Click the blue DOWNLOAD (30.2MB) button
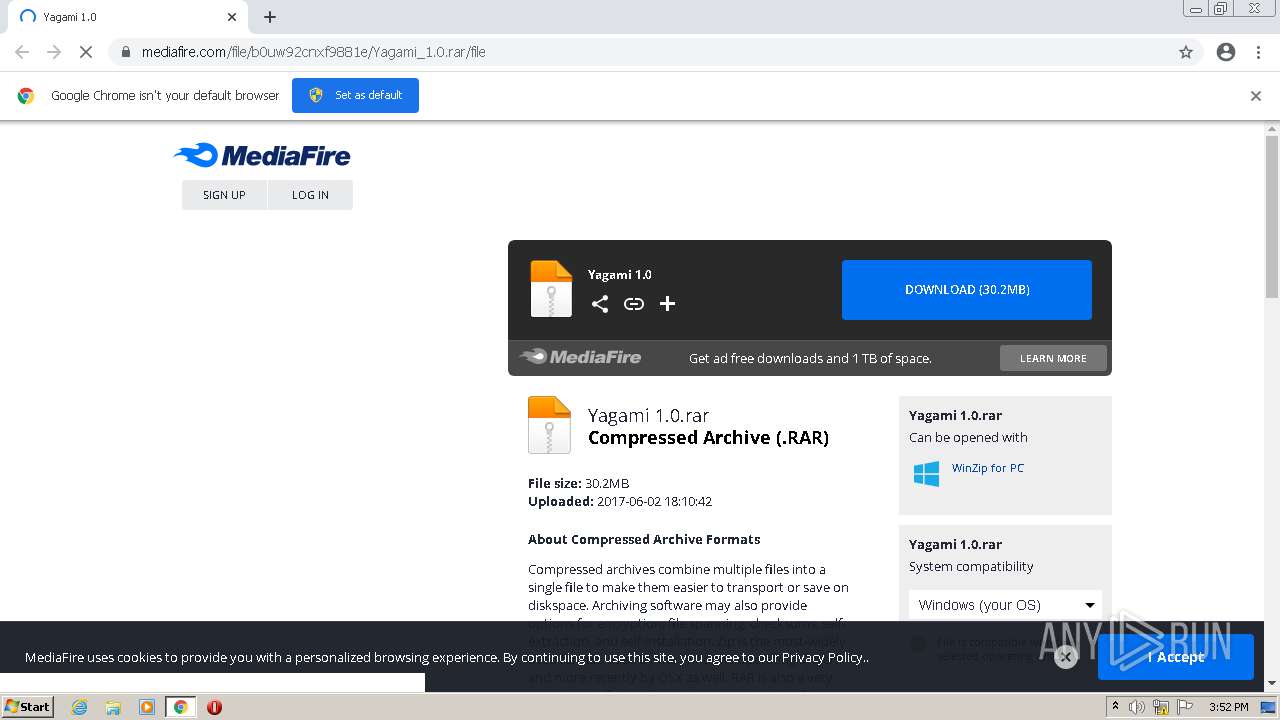Image resolution: width=1280 pixels, height=720 pixels. (967, 290)
